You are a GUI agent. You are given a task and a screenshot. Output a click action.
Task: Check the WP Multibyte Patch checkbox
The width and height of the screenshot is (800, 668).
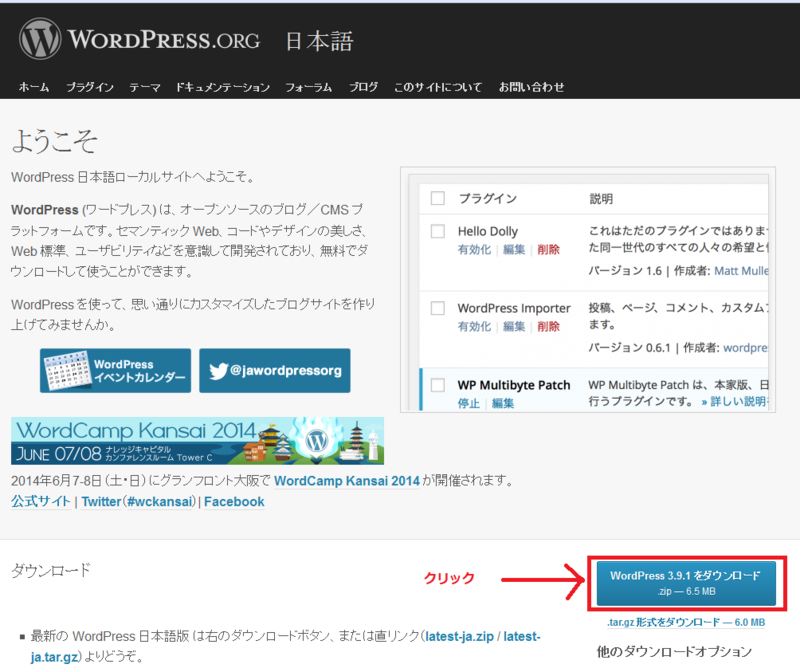(x=437, y=384)
